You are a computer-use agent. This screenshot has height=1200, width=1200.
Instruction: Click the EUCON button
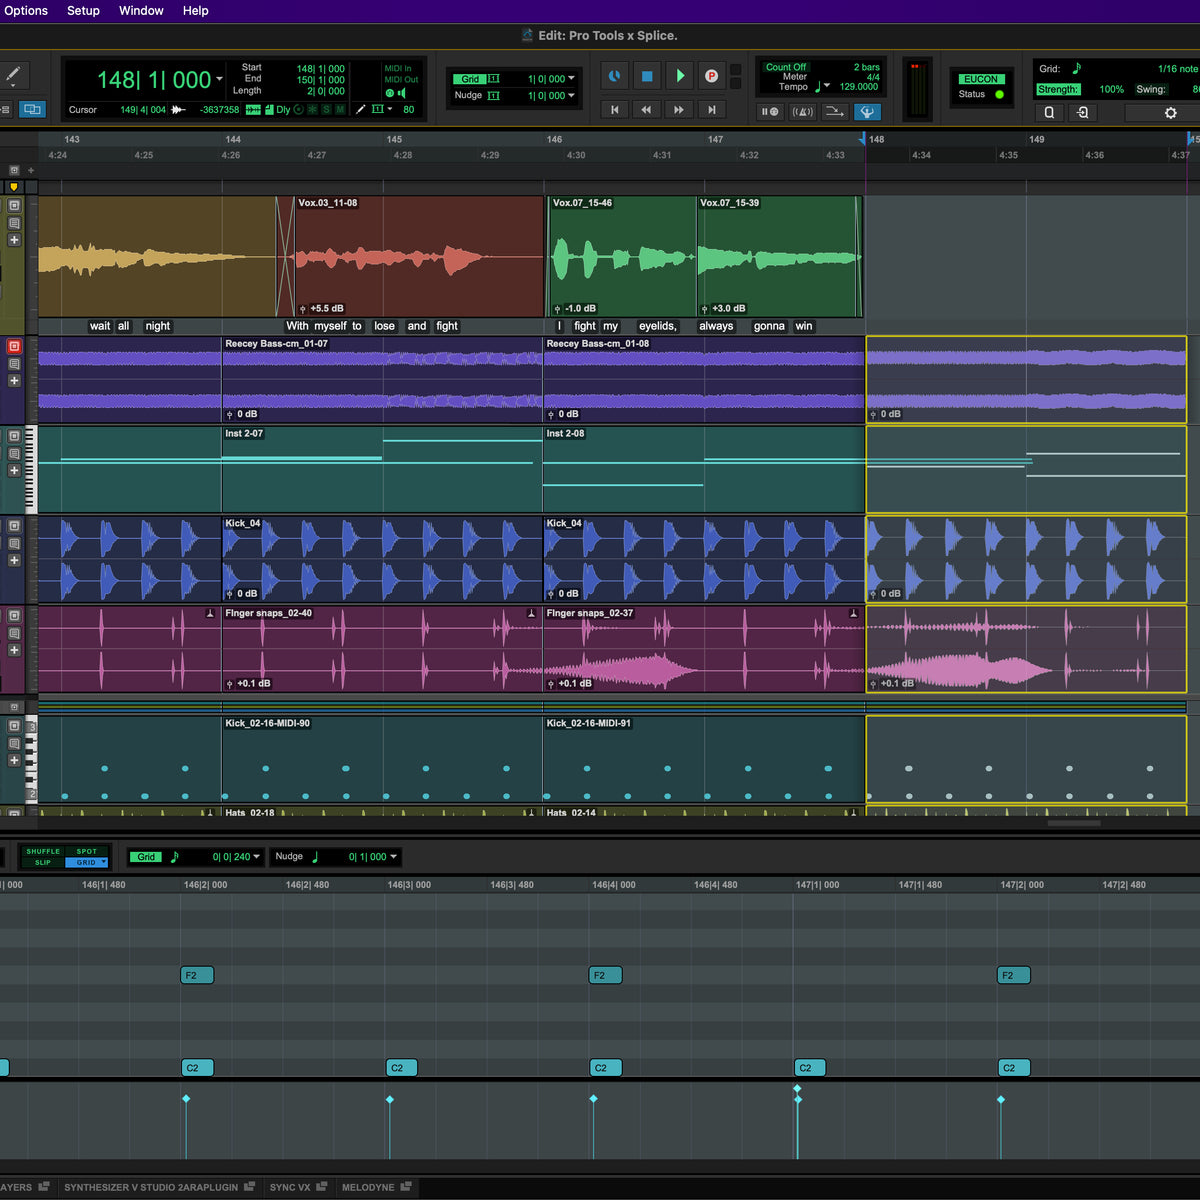click(x=981, y=79)
